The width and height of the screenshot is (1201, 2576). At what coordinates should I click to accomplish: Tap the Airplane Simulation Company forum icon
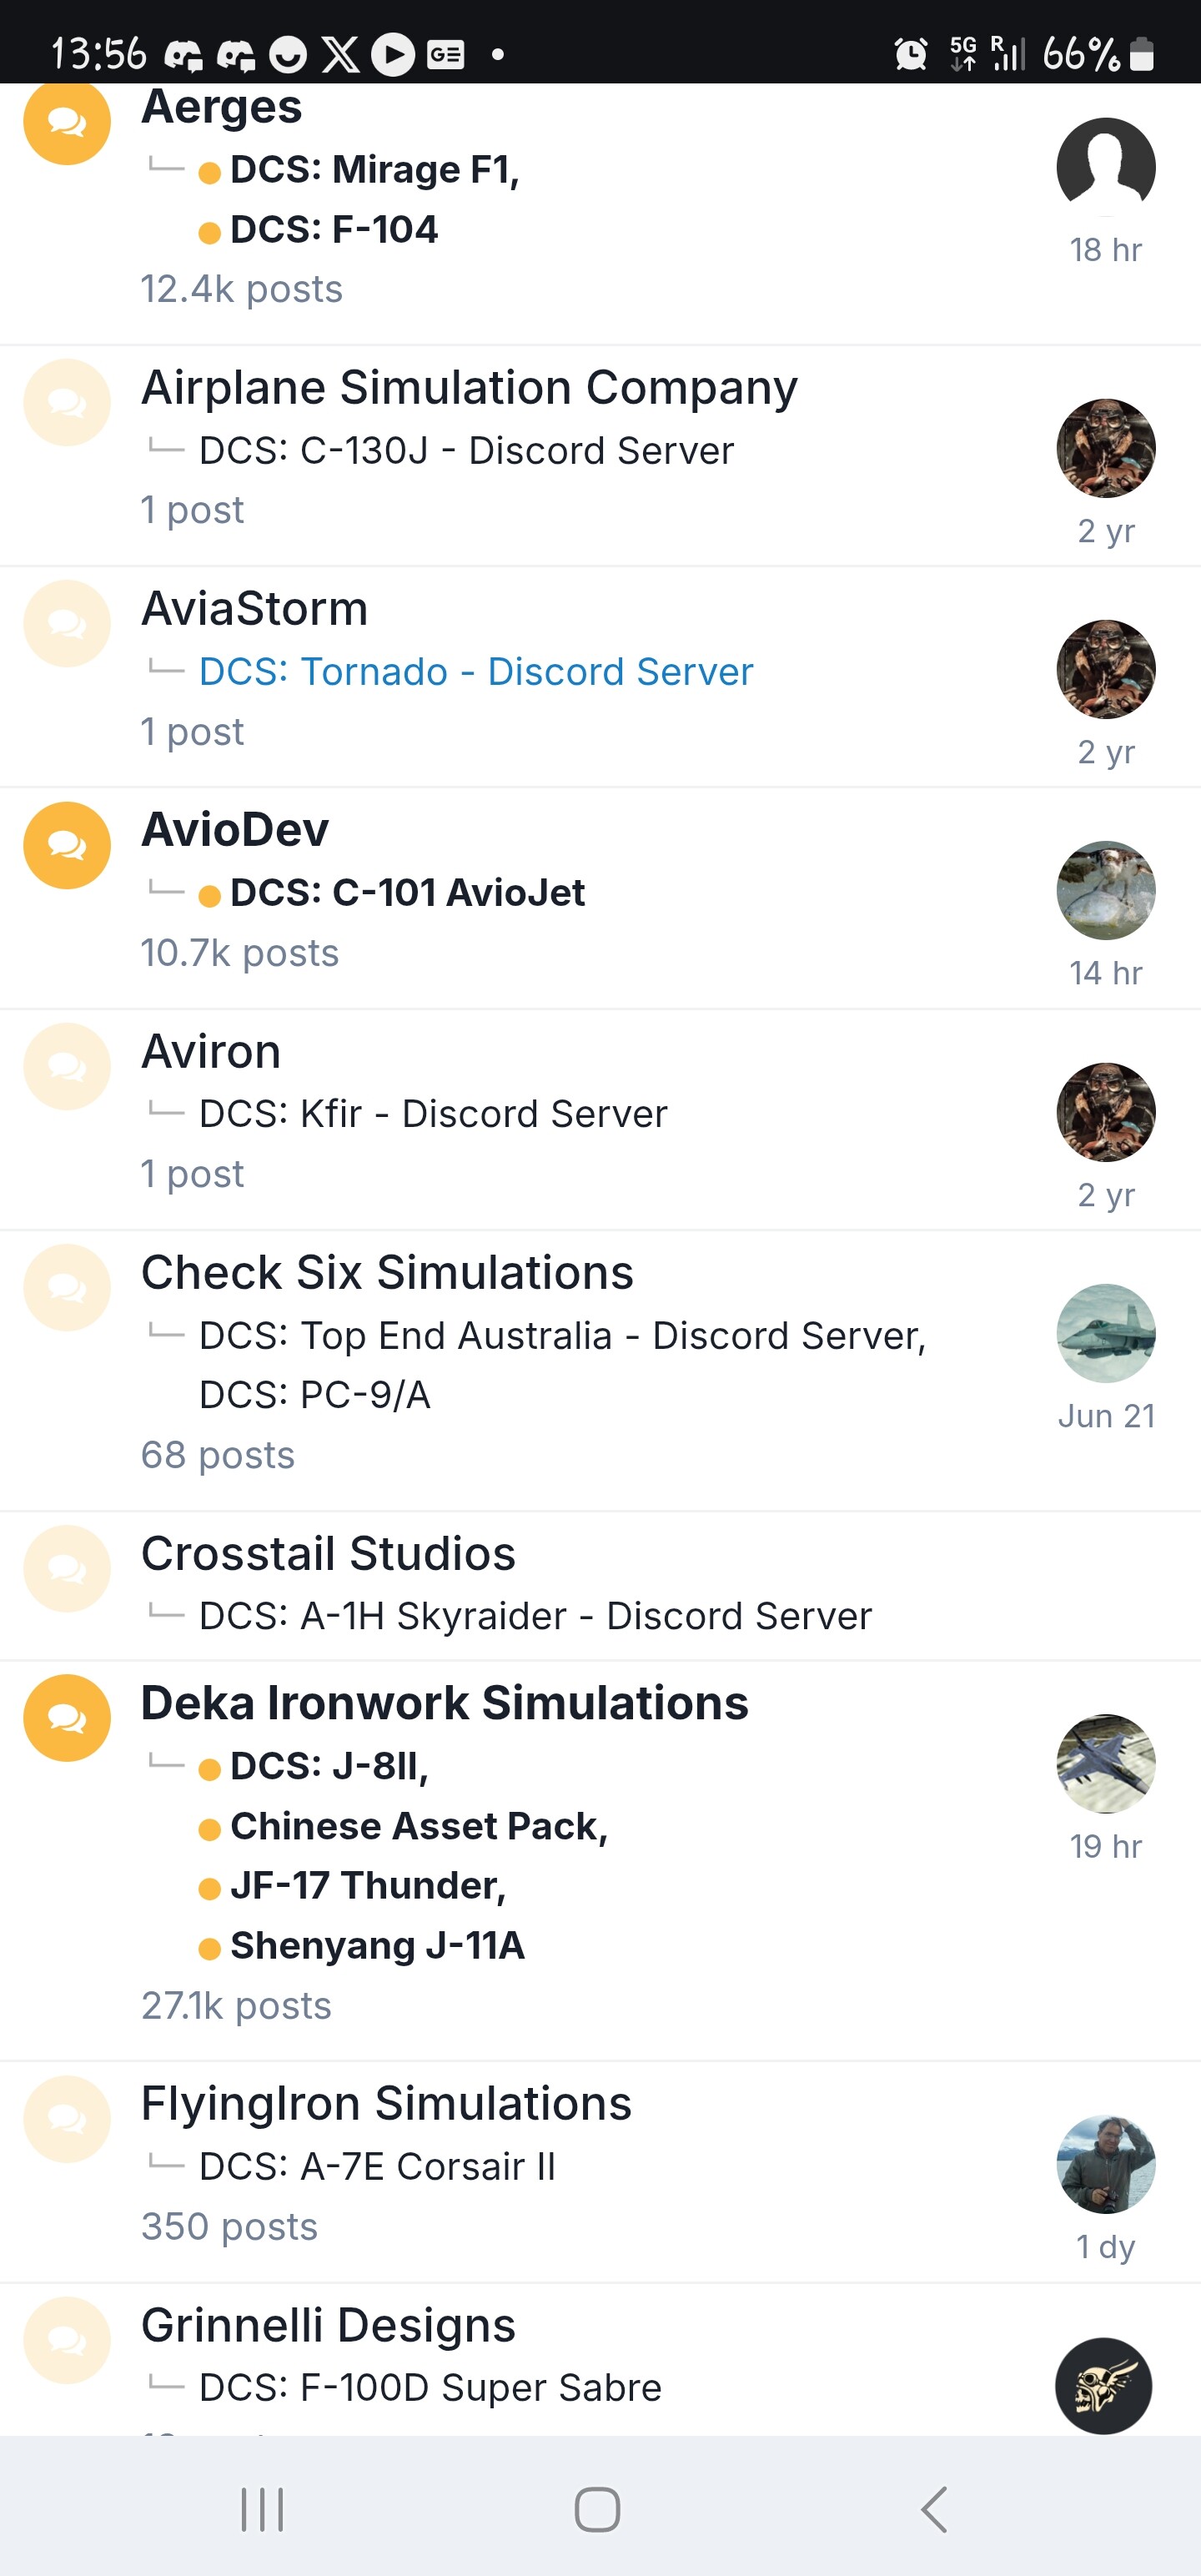67,403
